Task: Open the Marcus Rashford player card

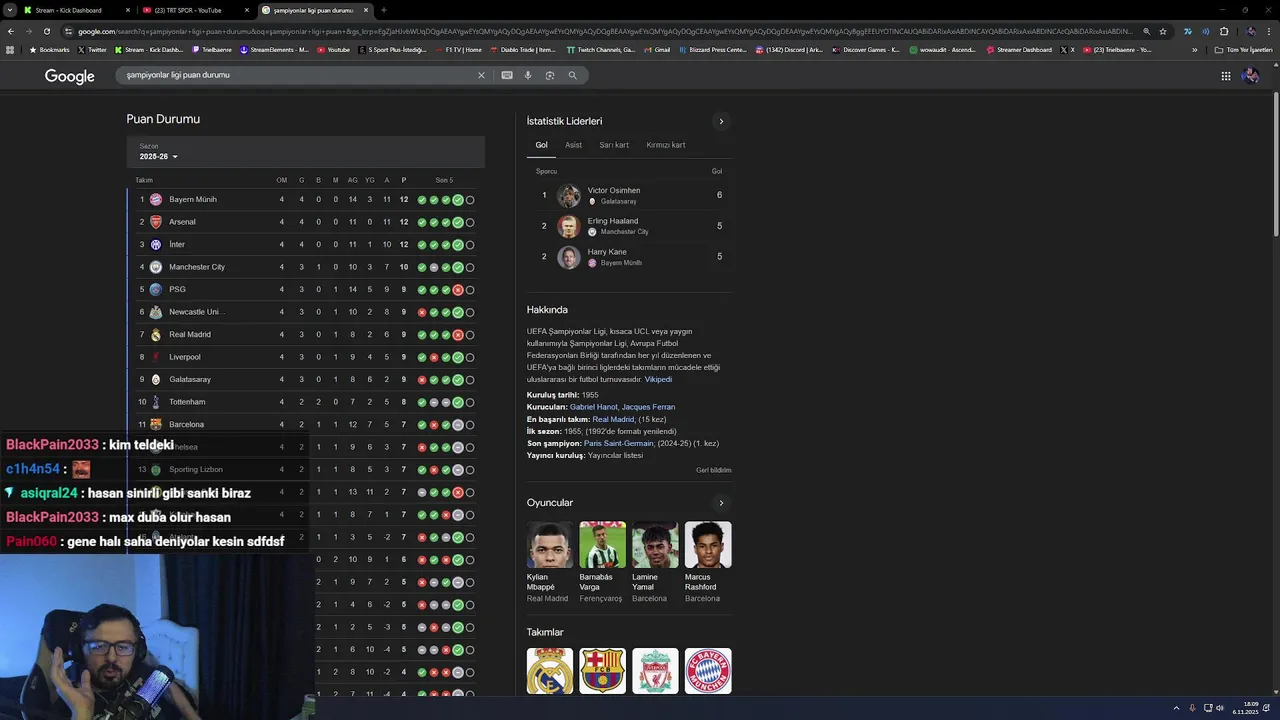Action: (x=708, y=562)
